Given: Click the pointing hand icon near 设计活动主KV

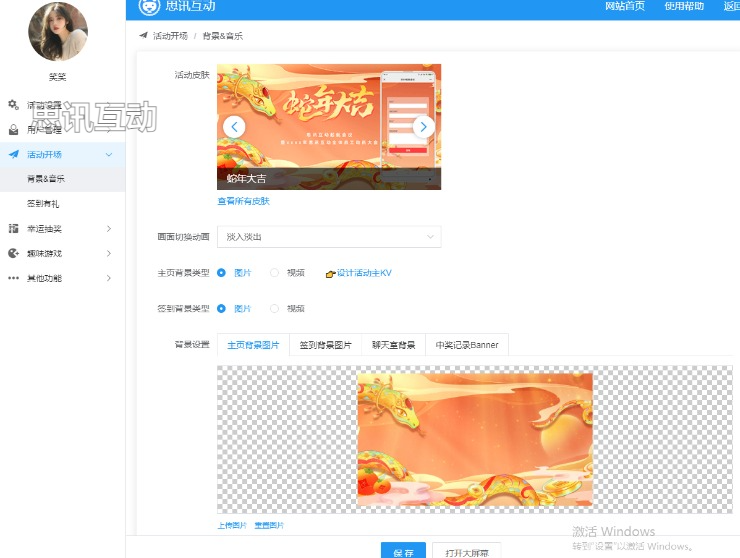Looking at the screenshot, I should coord(330,273).
